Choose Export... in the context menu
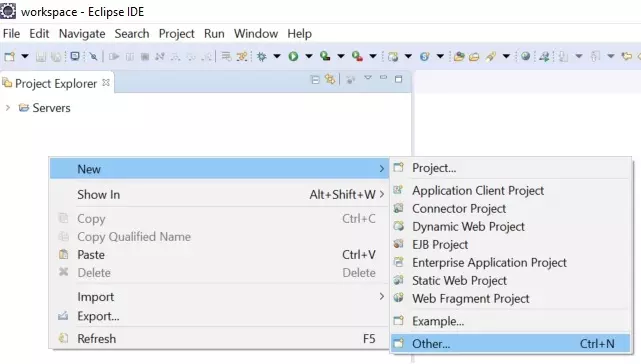The height and width of the screenshot is (364, 641). 219,316
